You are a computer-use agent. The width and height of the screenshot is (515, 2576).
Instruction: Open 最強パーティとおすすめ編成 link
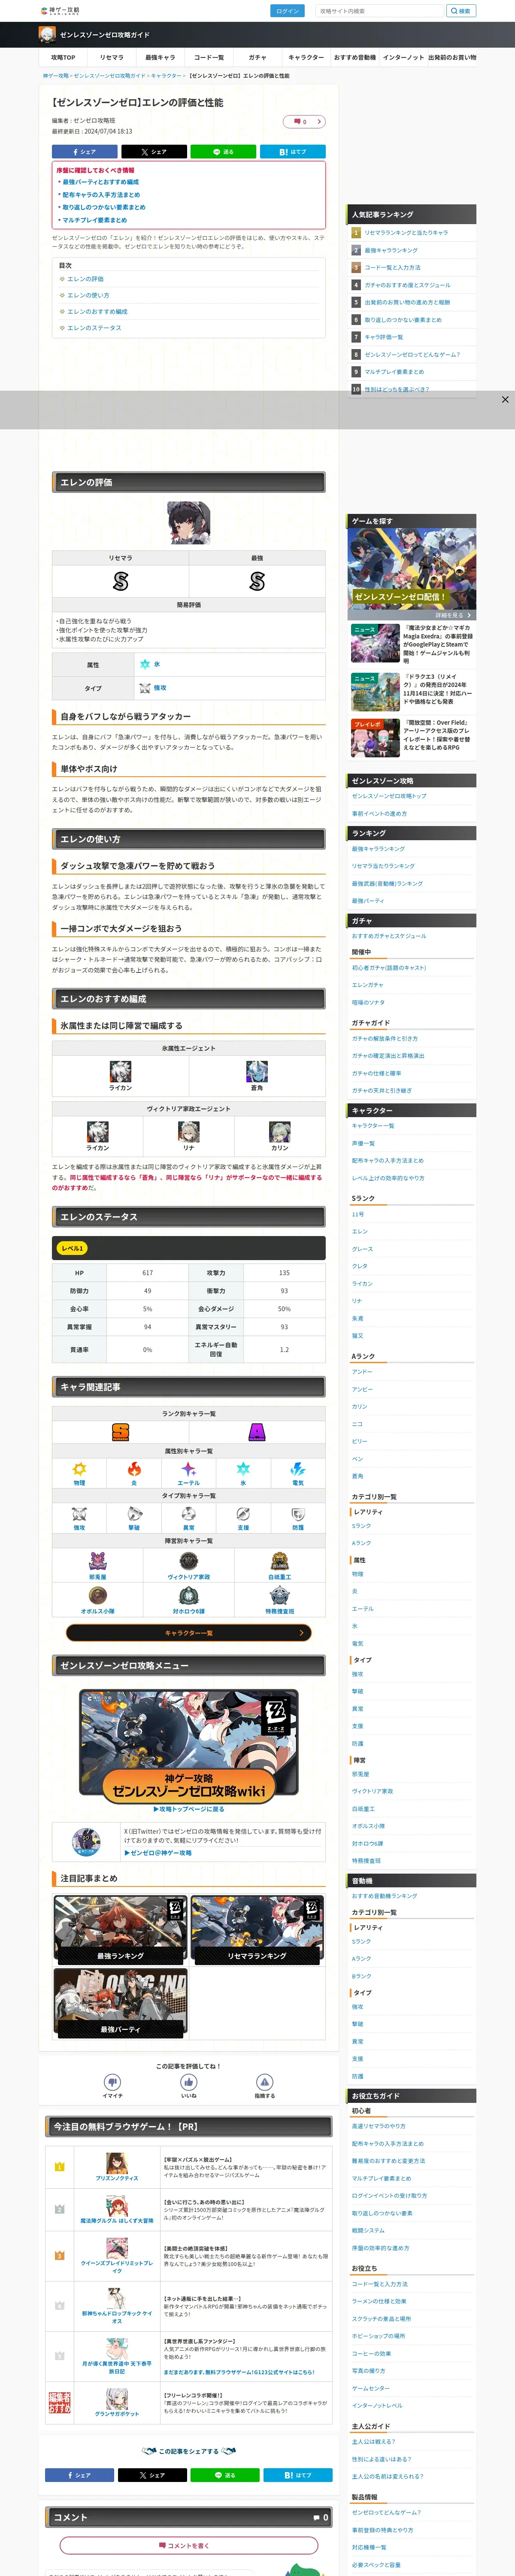pyautogui.click(x=100, y=182)
